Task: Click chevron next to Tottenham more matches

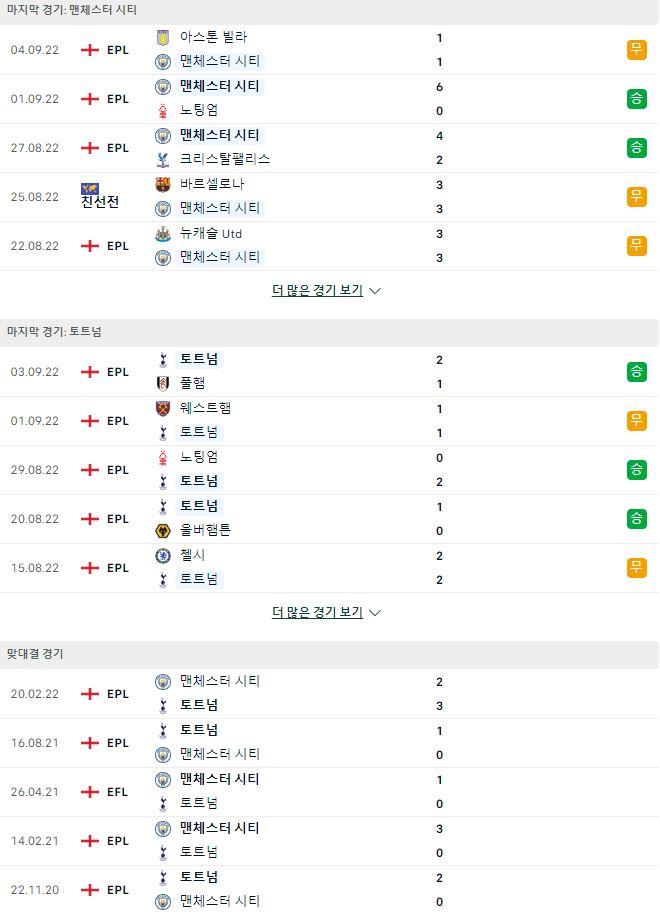Action: point(375,613)
